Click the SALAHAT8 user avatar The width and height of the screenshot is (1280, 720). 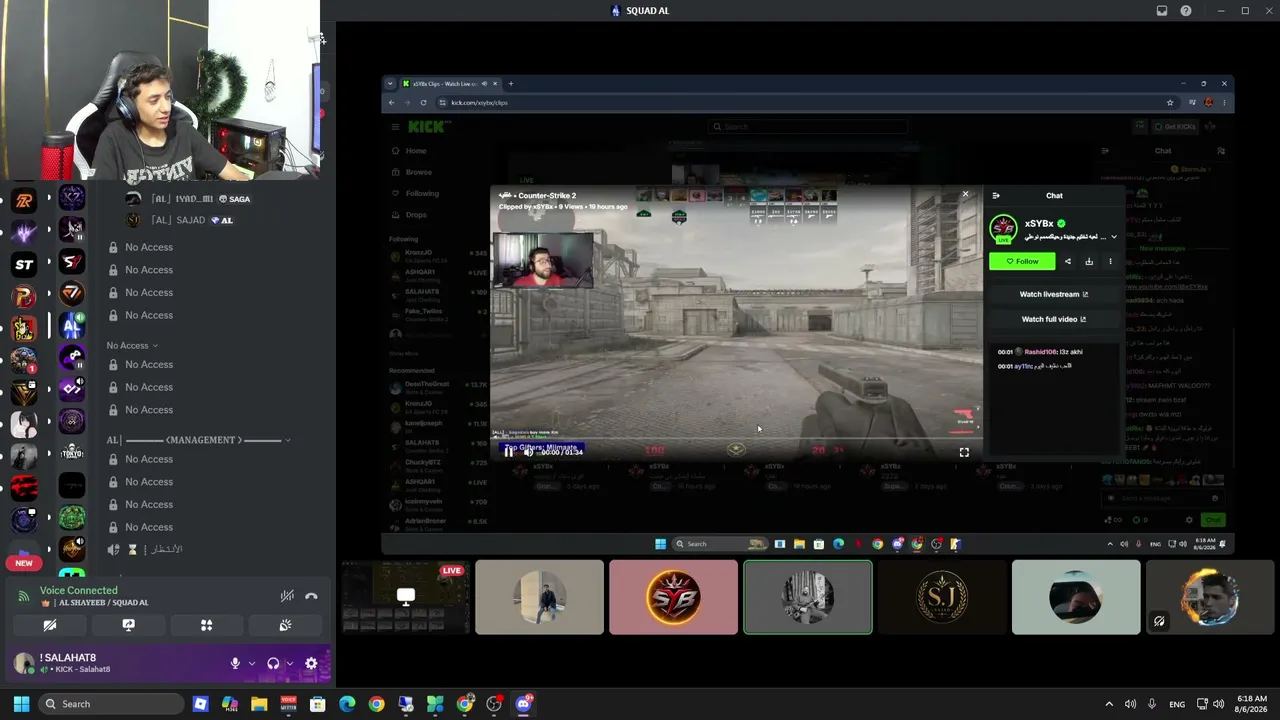coord(23,663)
